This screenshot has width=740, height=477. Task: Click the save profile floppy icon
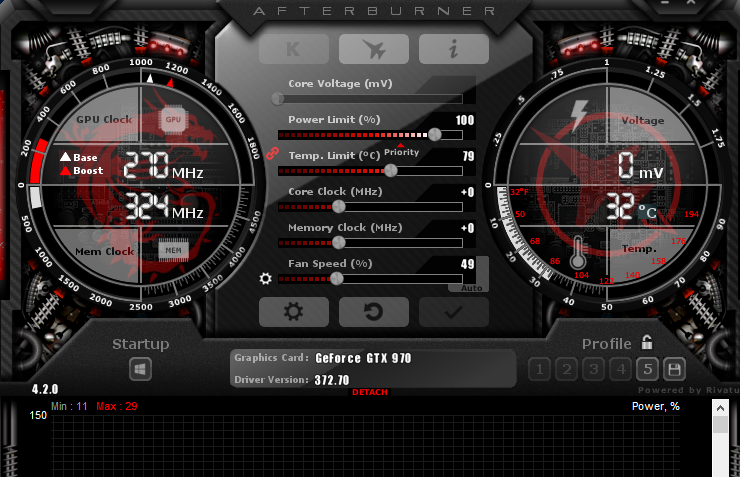(674, 369)
